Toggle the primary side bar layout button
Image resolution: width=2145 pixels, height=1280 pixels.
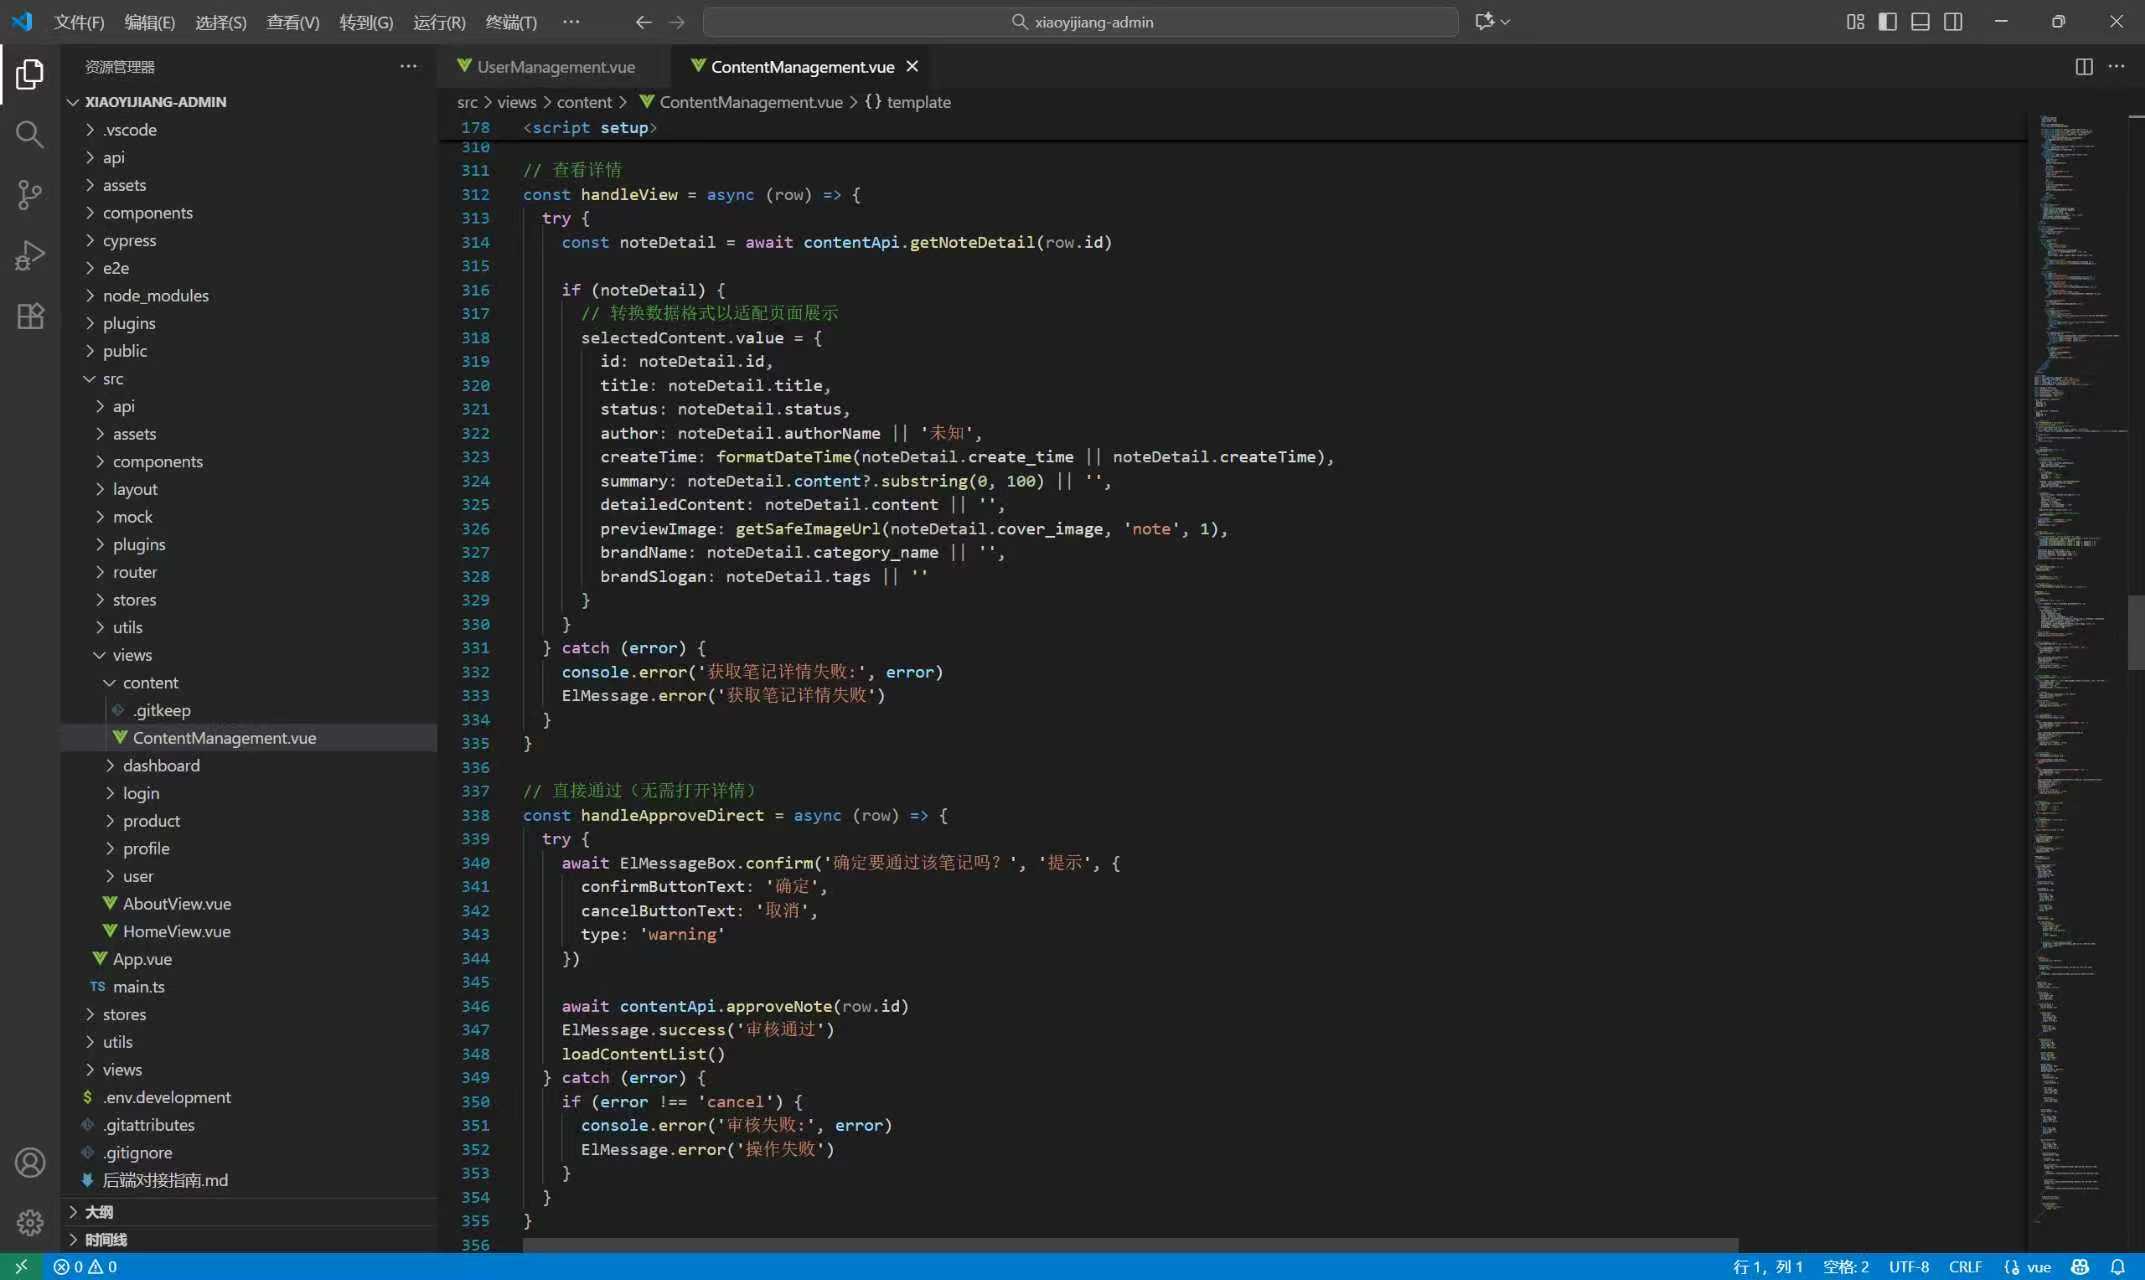(1888, 22)
